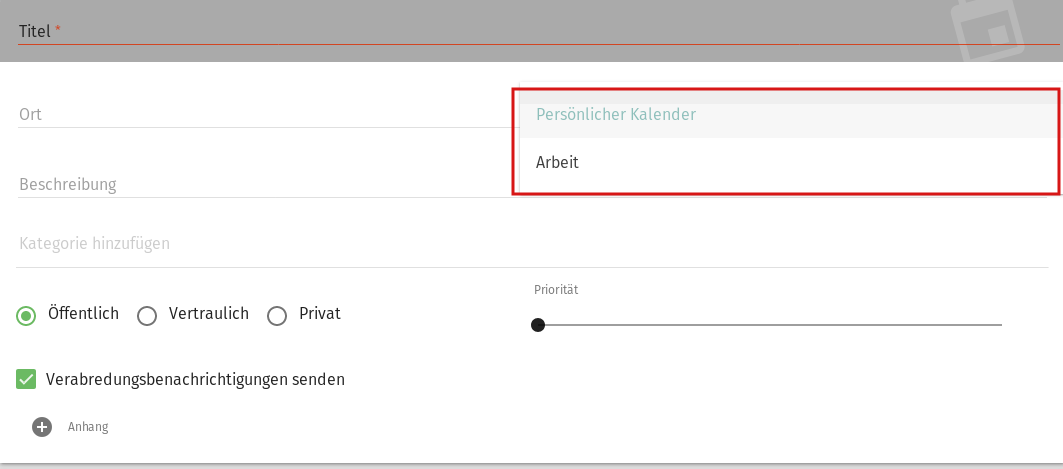Click the red asterisk beside Titel

(58, 29)
